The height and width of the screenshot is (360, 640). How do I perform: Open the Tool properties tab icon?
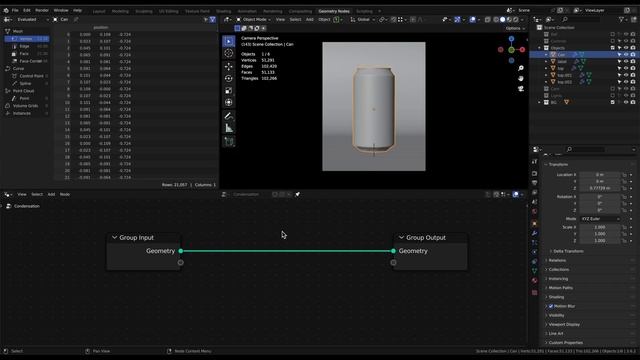(534, 162)
